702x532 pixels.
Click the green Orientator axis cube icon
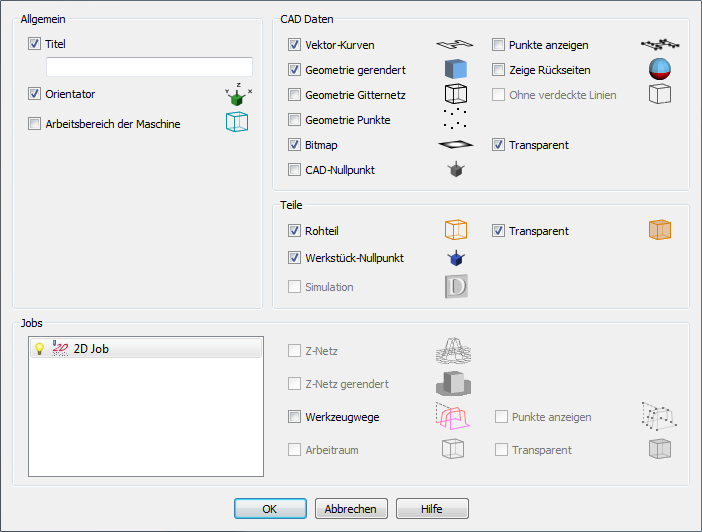[x=238, y=94]
